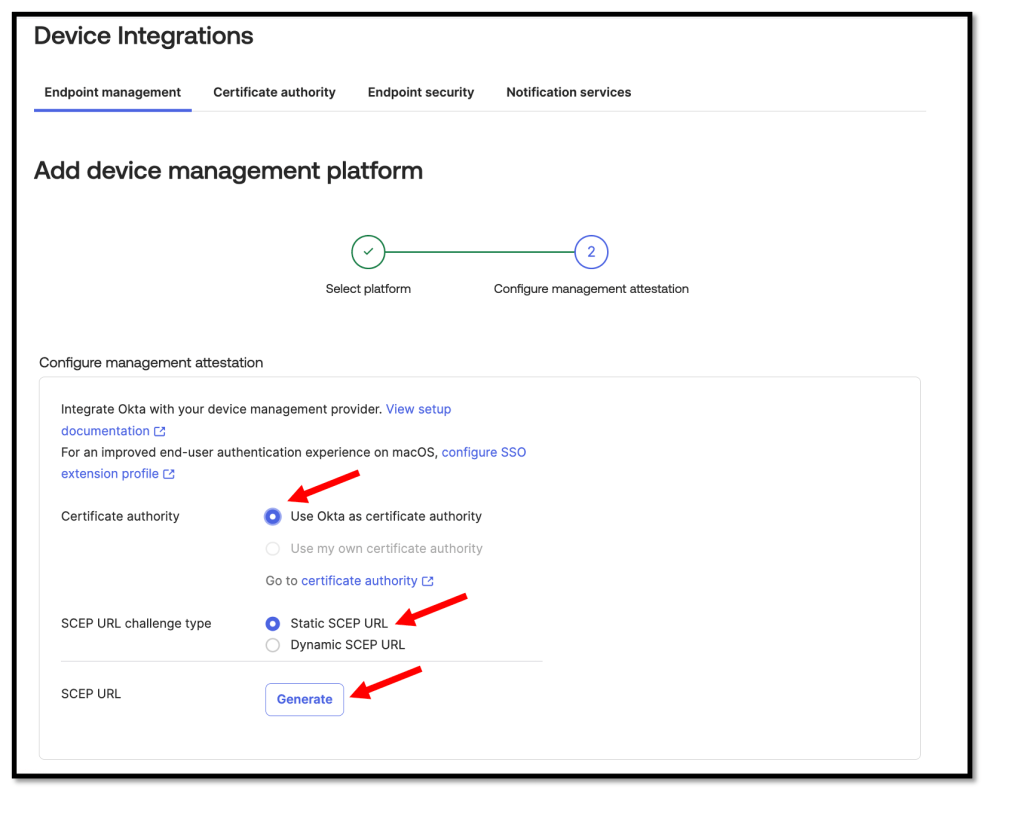Click the Configure management attestation step label
1023x813 pixels.
click(591, 289)
